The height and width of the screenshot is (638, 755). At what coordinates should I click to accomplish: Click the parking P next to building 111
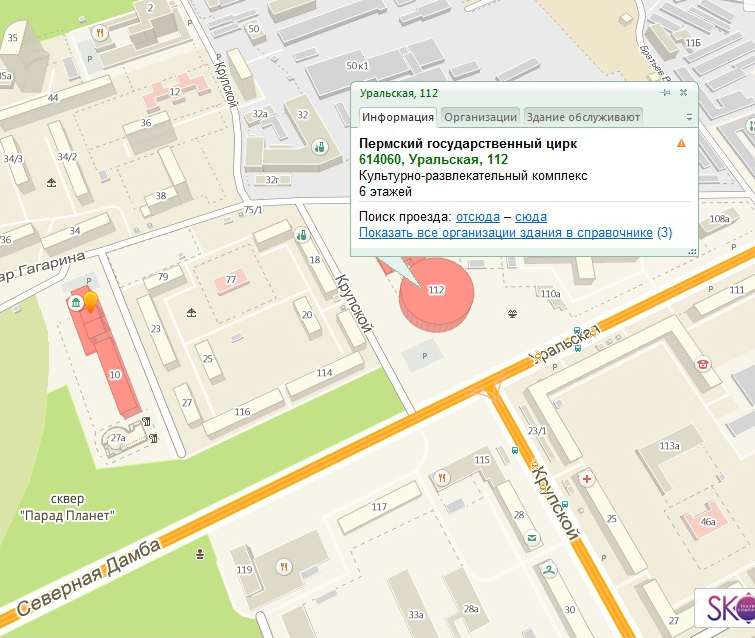tap(711, 289)
